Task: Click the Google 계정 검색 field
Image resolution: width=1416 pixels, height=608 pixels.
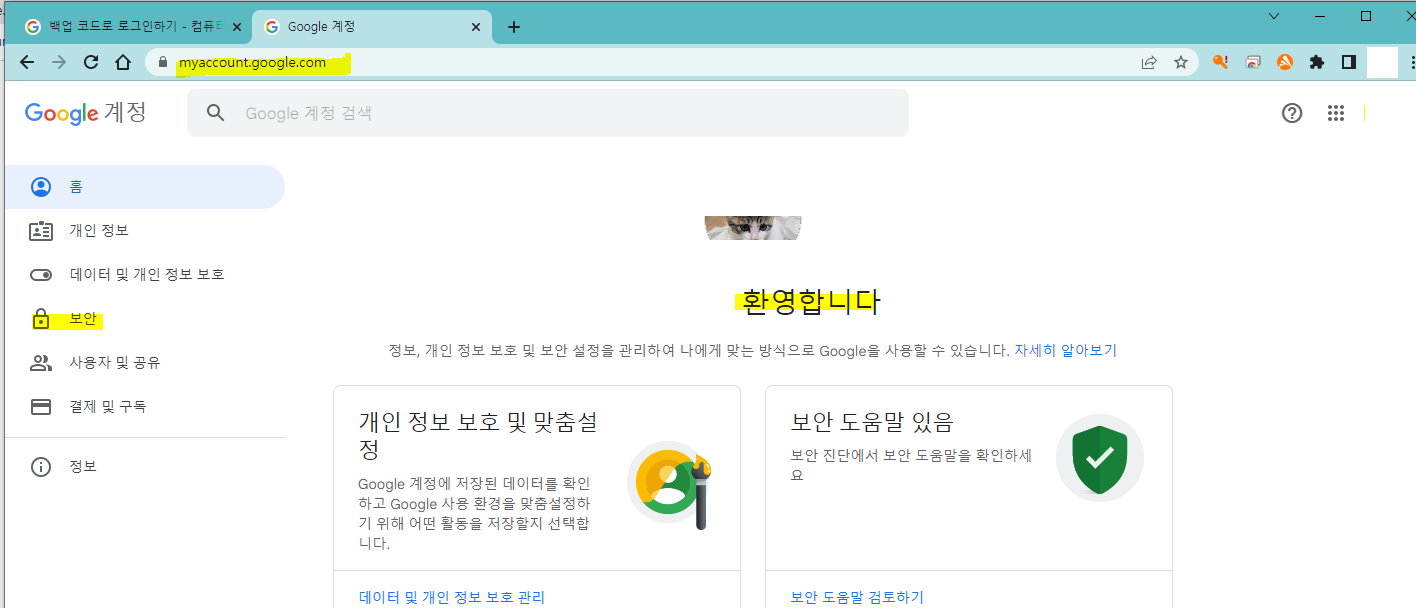Action: click(x=548, y=113)
